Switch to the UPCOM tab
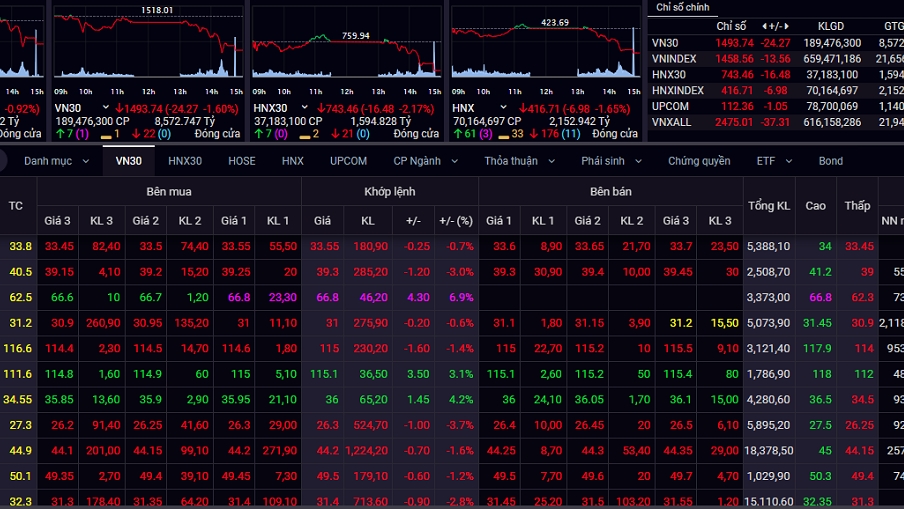Viewport: 904px width, 509px height. click(348, 161)
